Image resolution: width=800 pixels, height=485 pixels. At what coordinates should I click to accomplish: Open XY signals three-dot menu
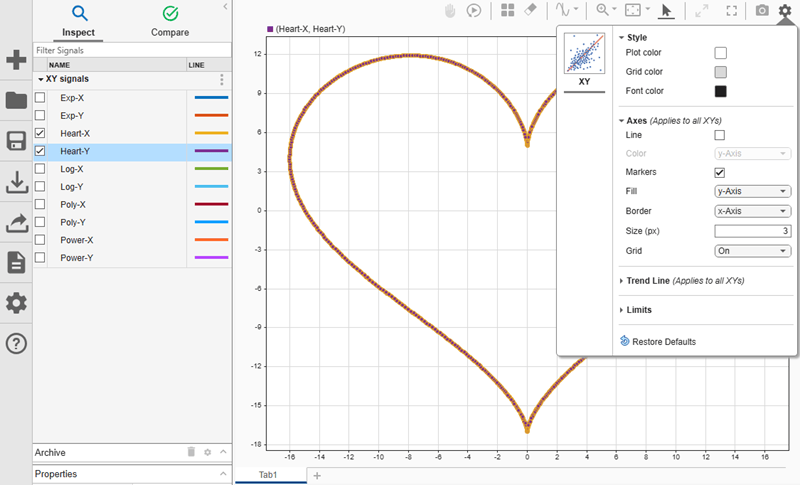point(221,80)
